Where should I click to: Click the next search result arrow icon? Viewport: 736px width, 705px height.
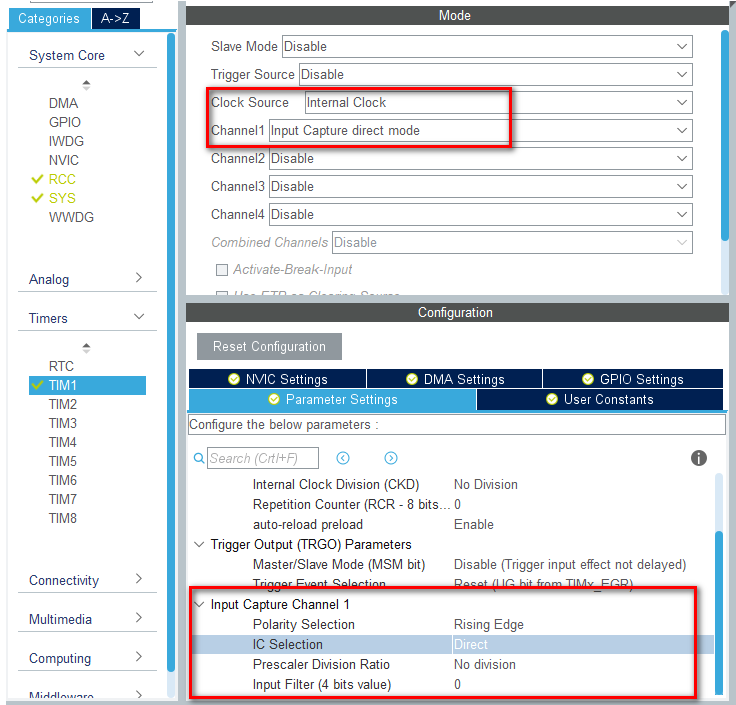point(391,458)
